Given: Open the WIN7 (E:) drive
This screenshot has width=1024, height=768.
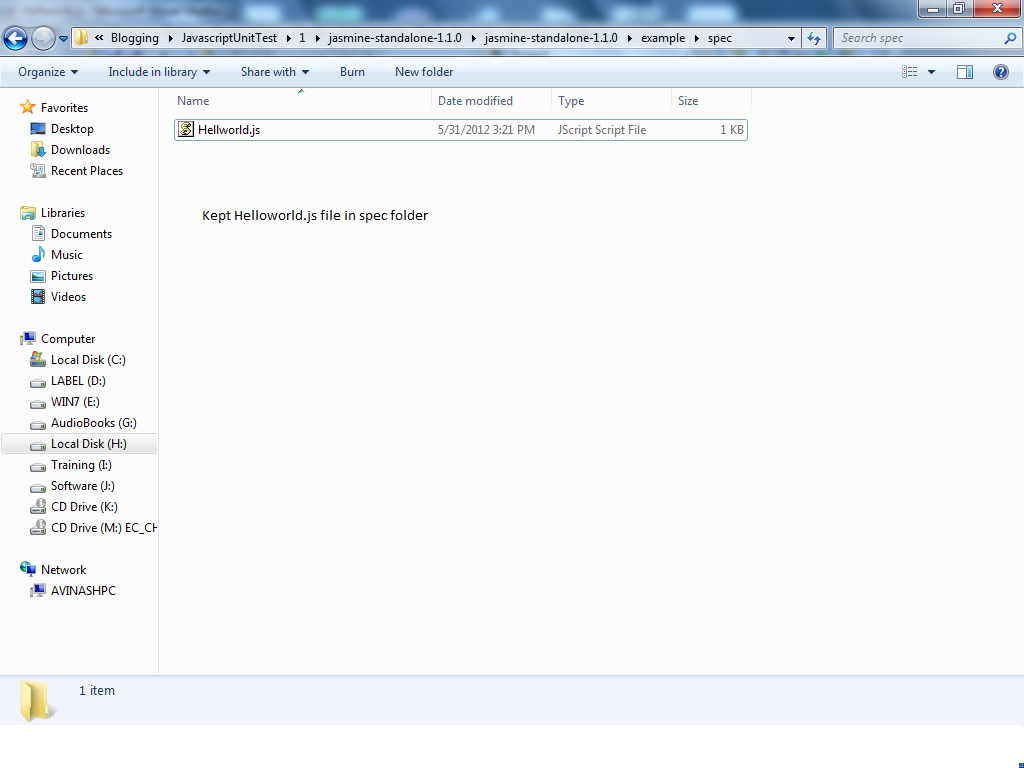Looking at the screenshot, I should [x=75, y=402].
